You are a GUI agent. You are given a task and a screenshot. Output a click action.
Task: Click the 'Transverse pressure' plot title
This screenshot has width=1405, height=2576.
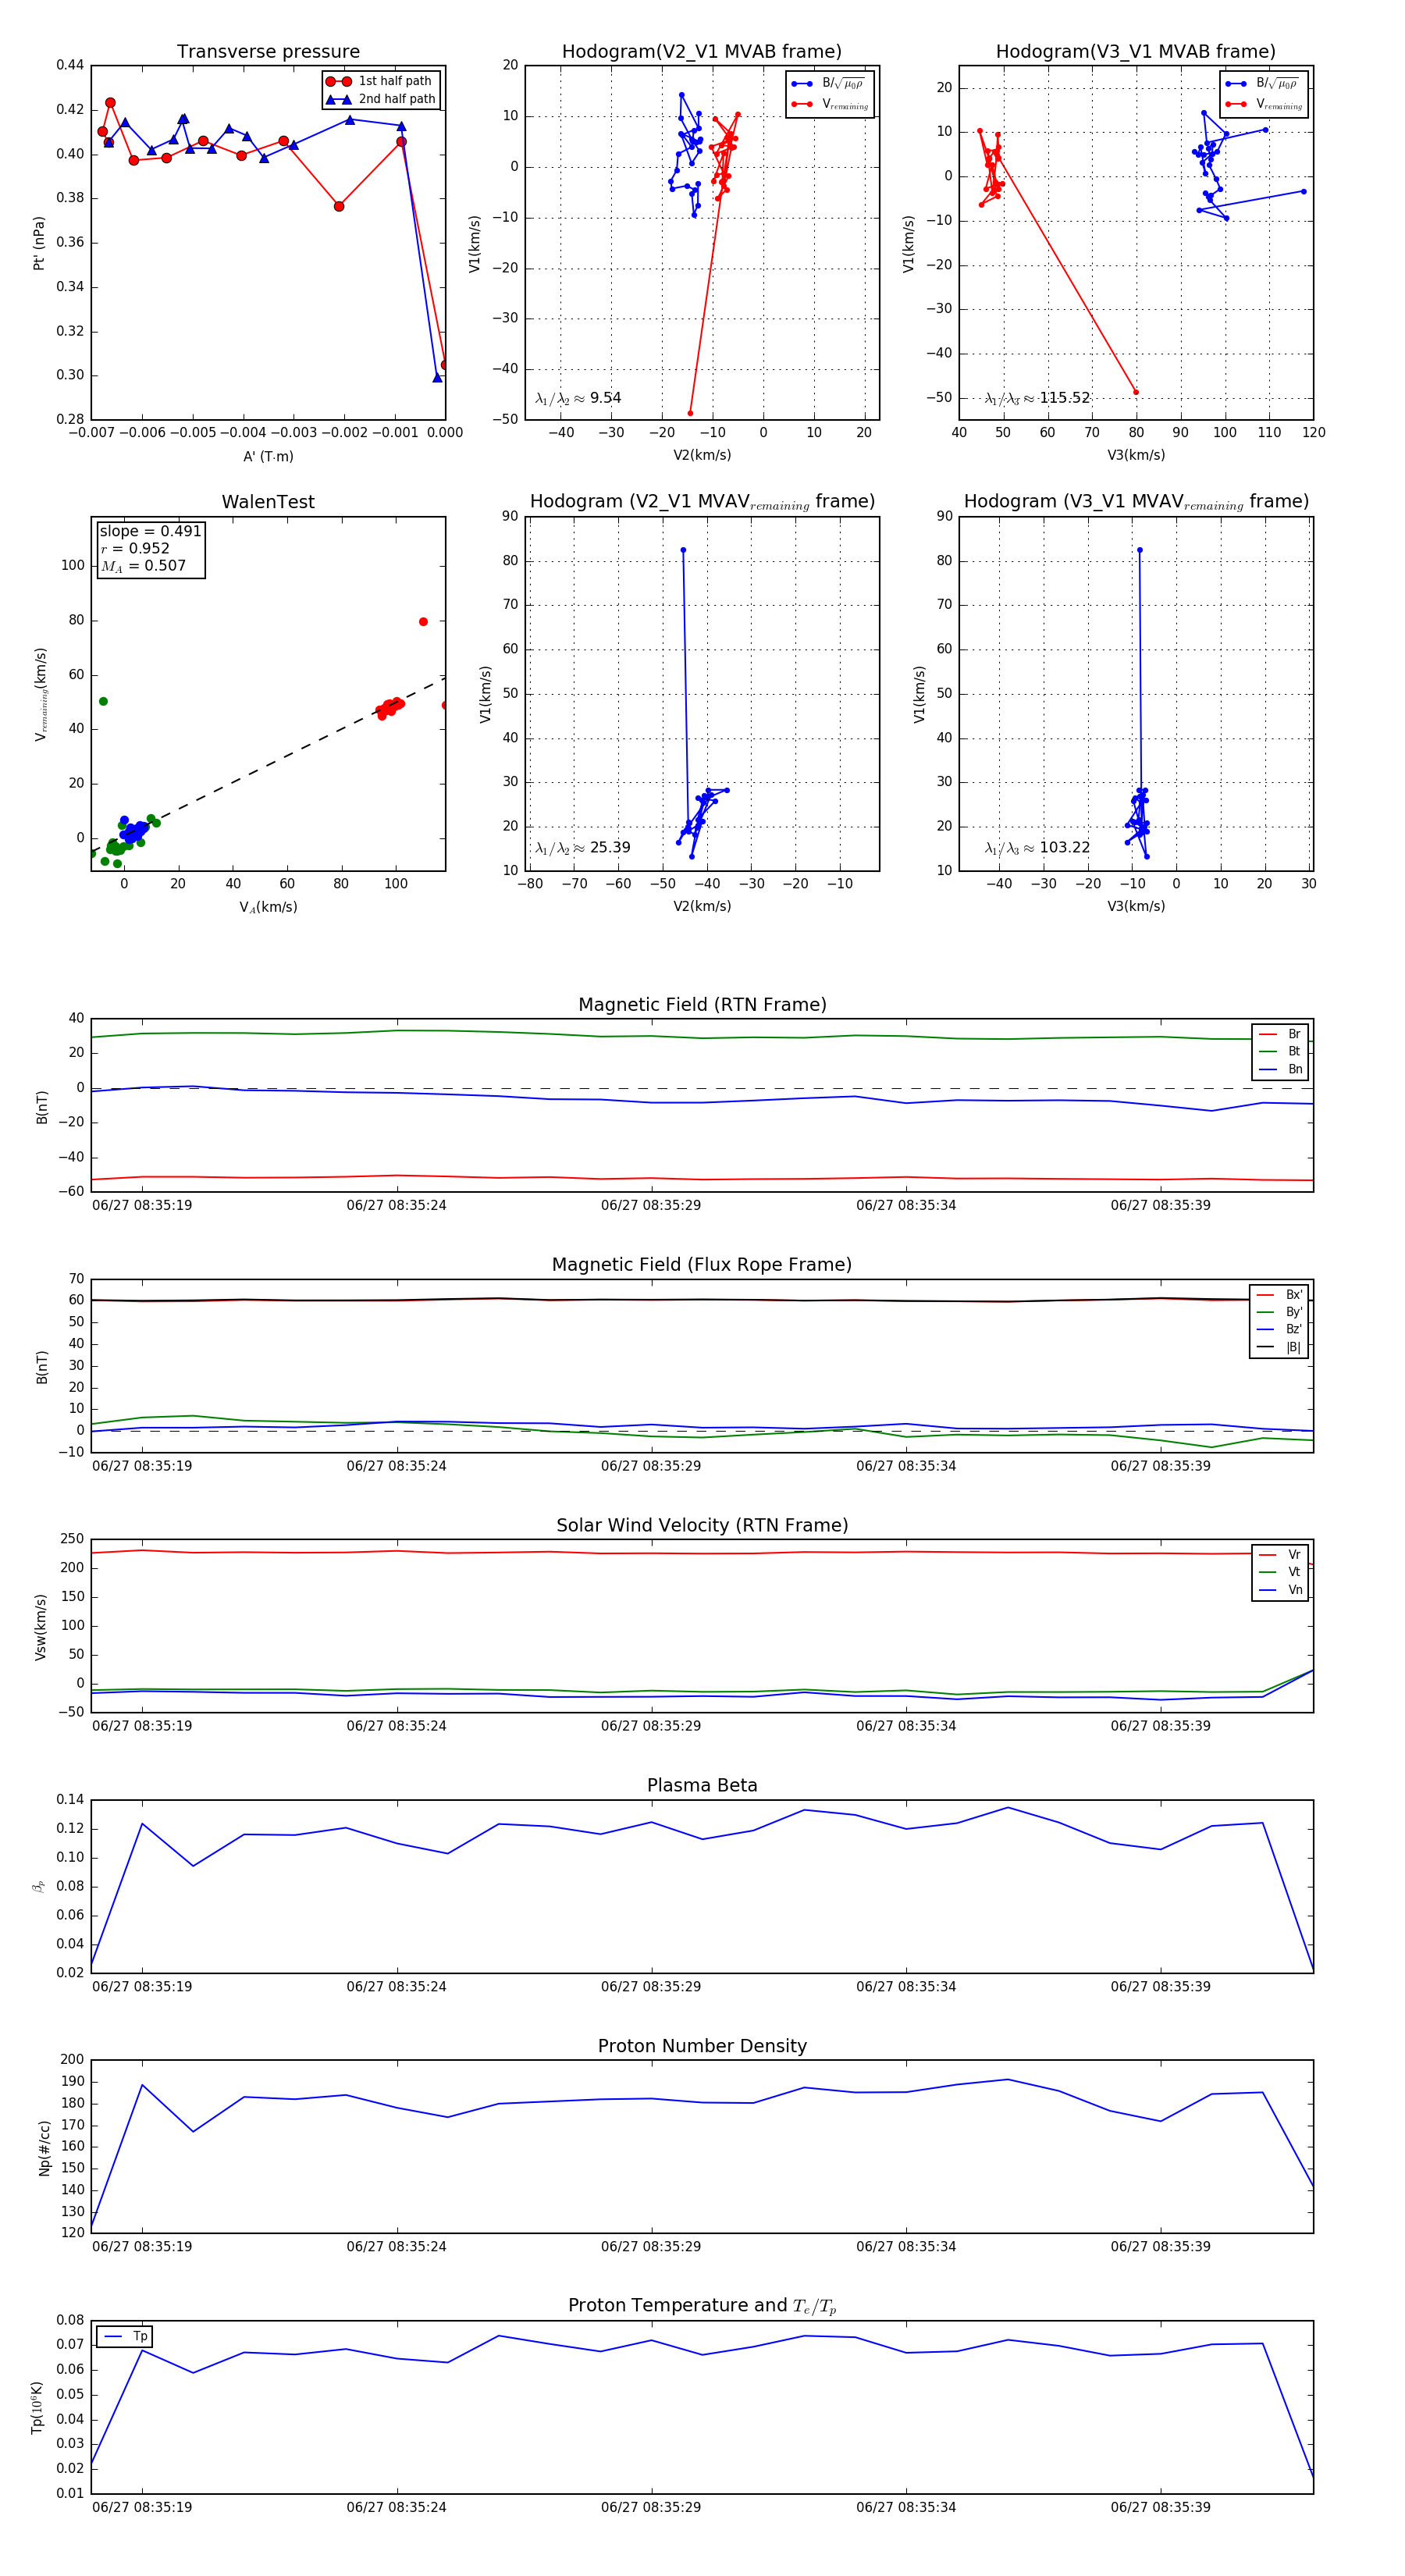coord(268,52)
